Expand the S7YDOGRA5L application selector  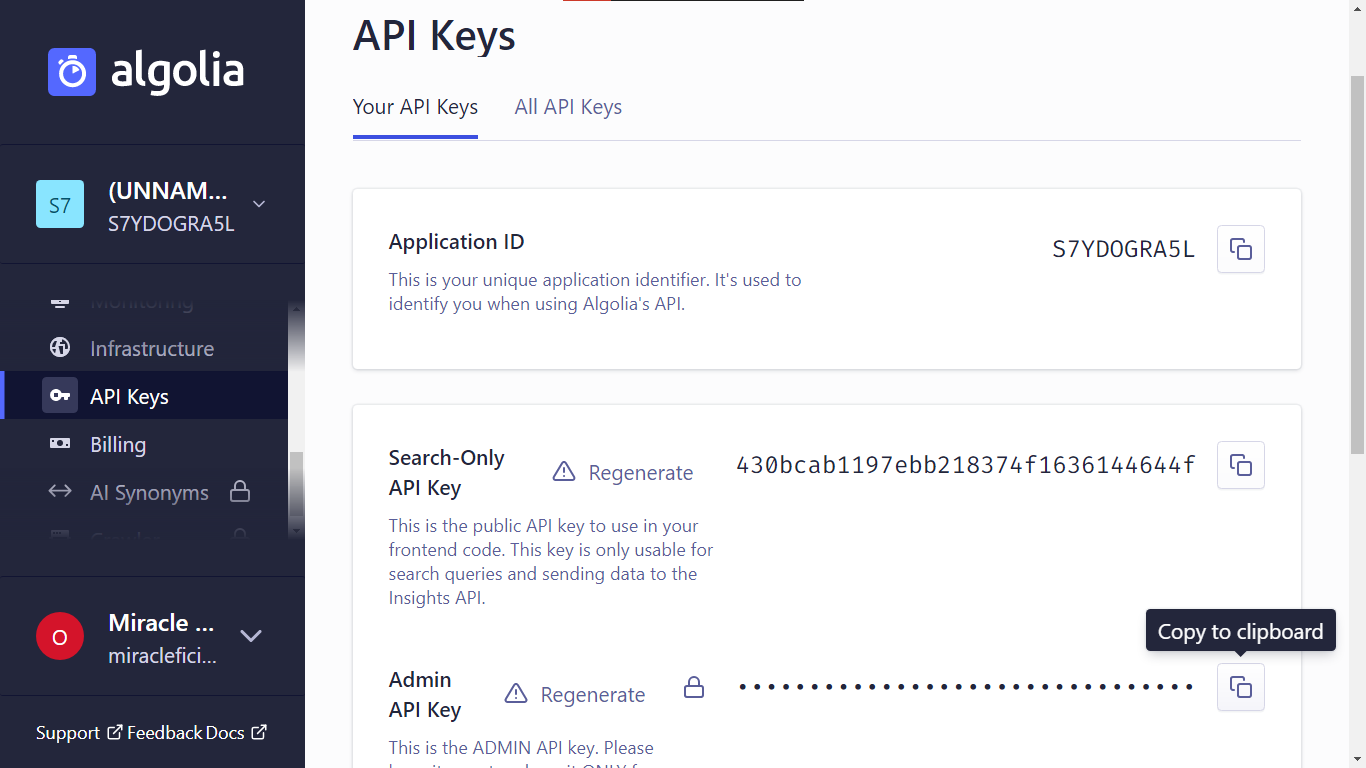click(x=258, y=203)
